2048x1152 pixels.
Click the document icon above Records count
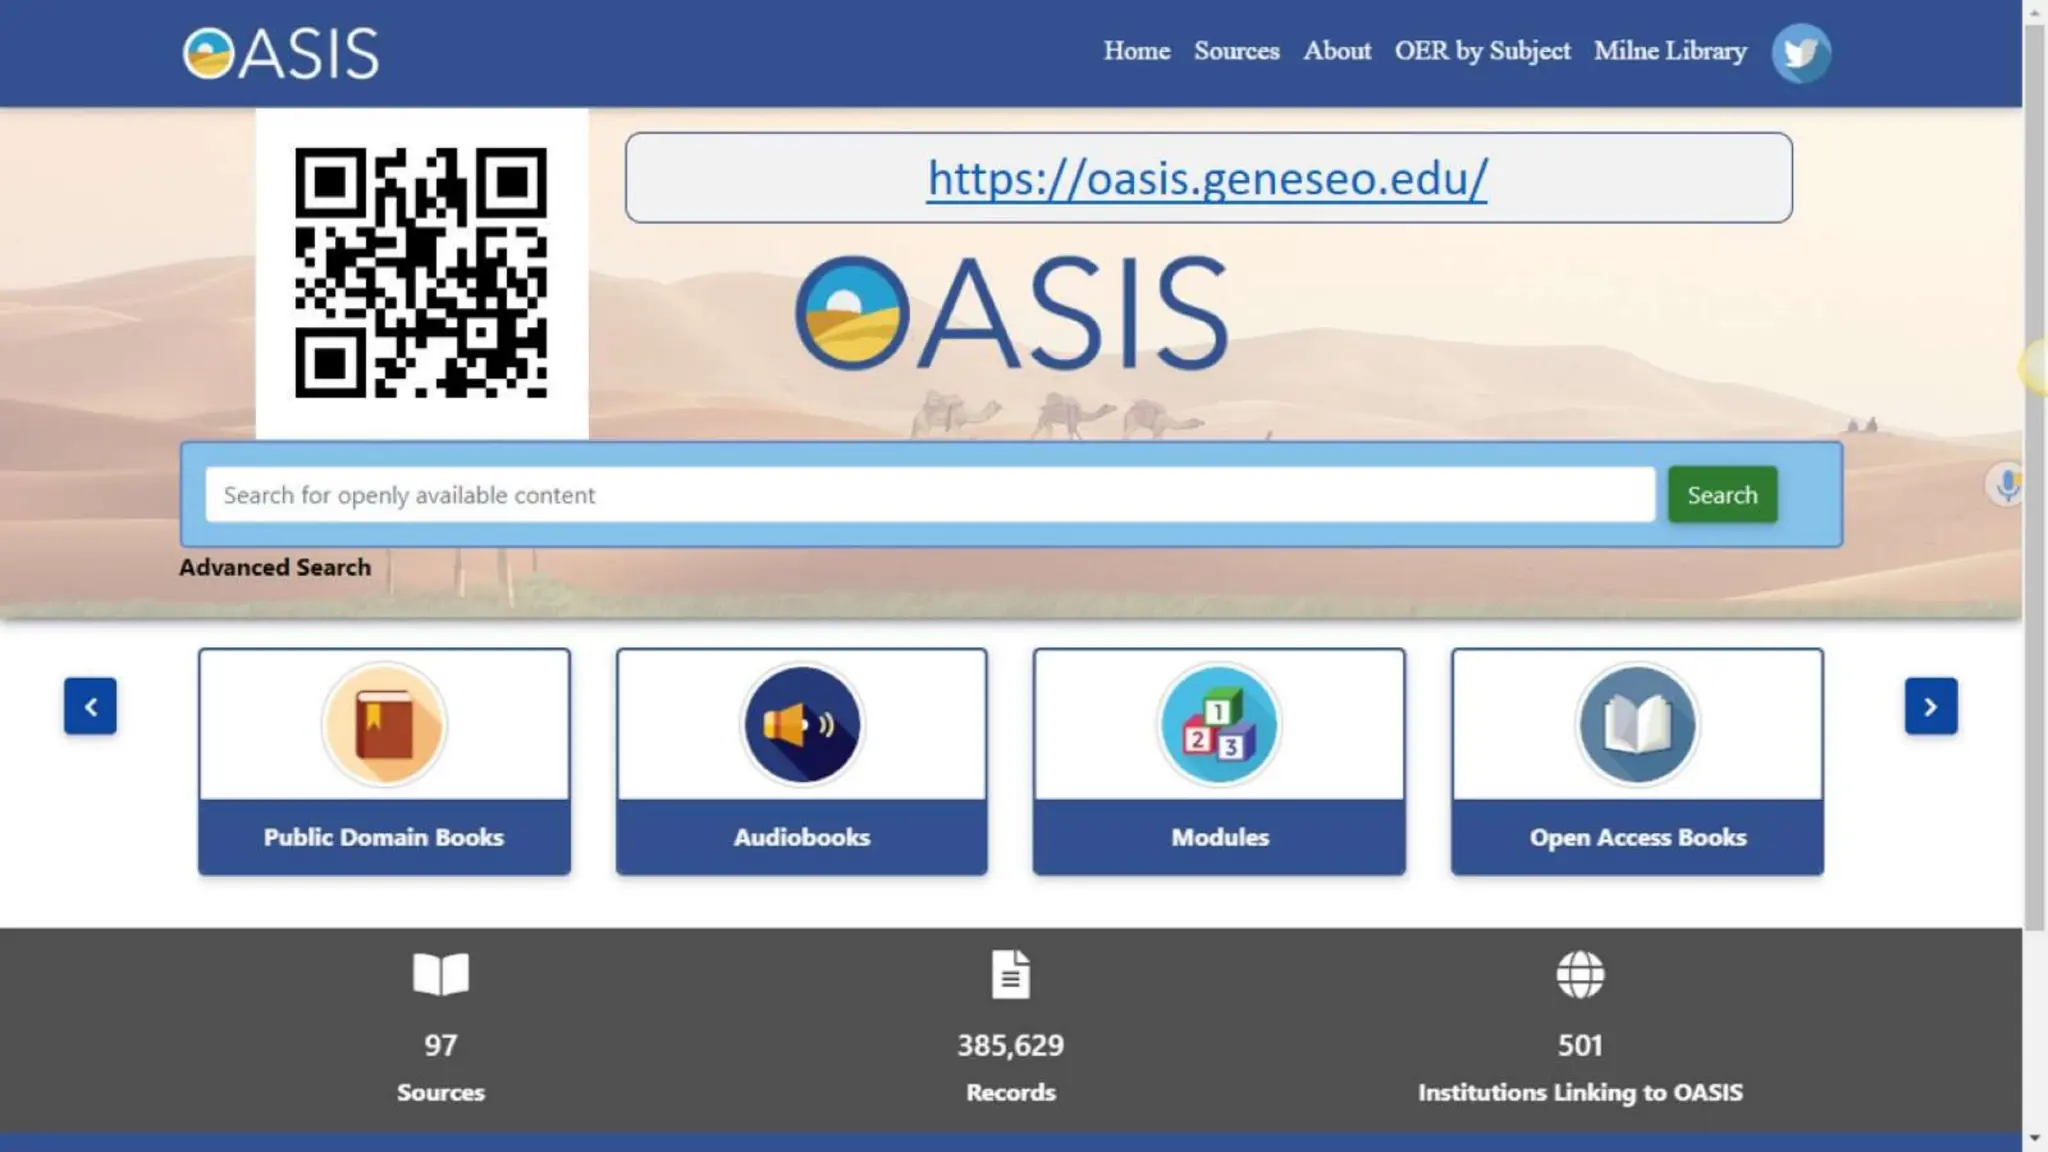[1010, 974]
